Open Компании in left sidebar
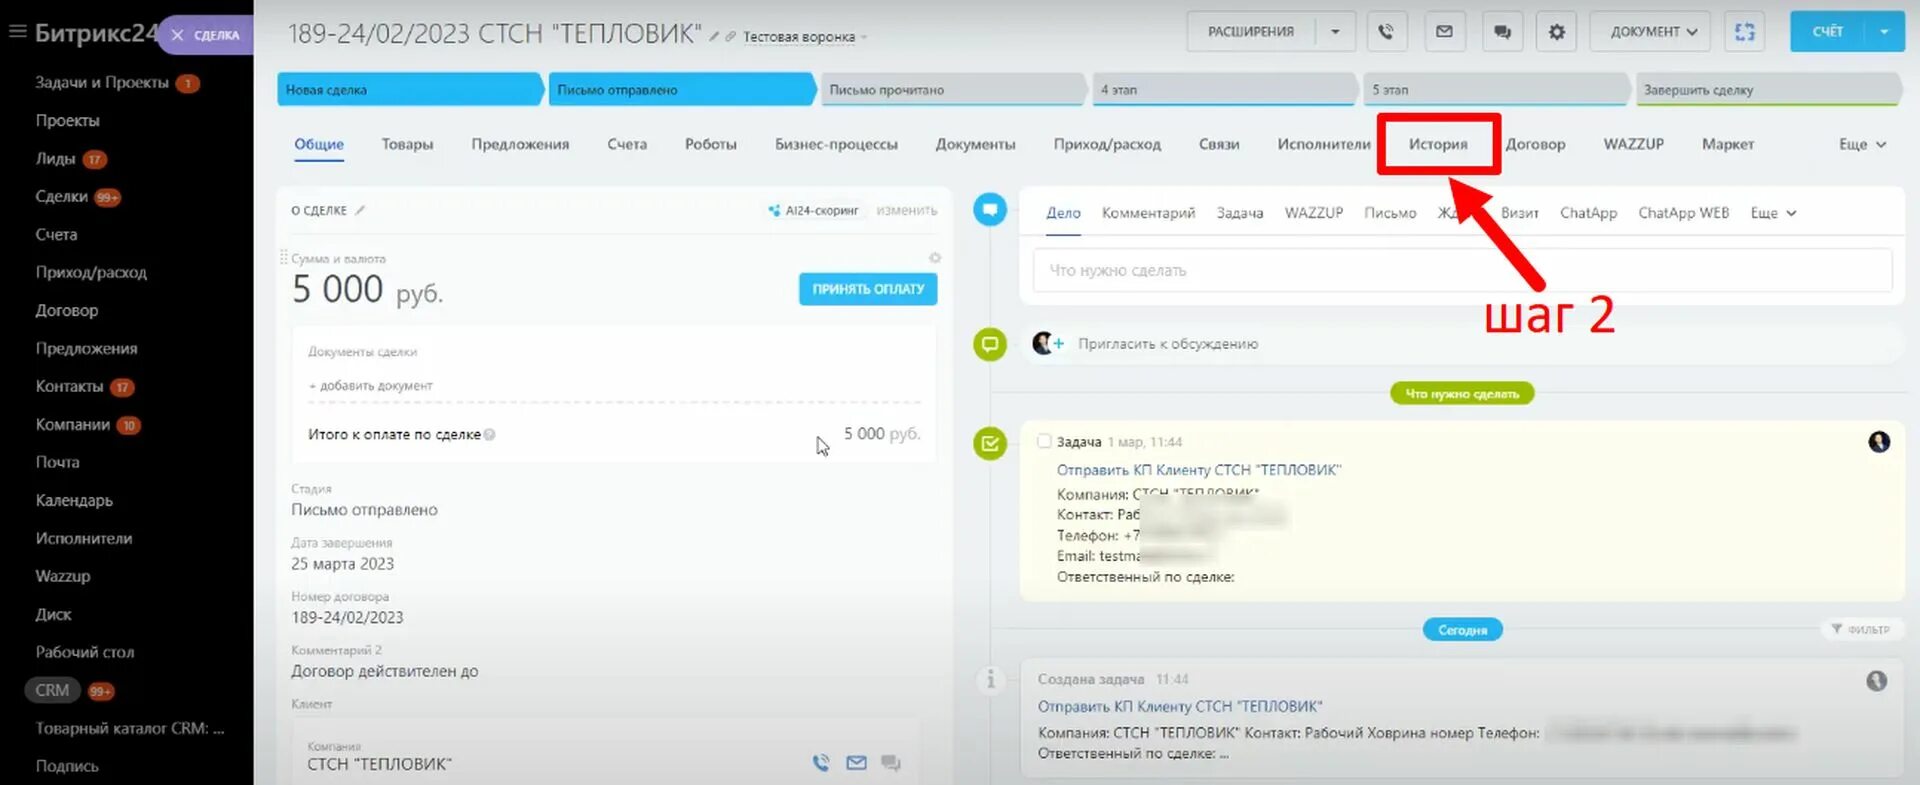The height and width of the screenshot is (785, 1920). pyautogui.click(x=72, y=425)
